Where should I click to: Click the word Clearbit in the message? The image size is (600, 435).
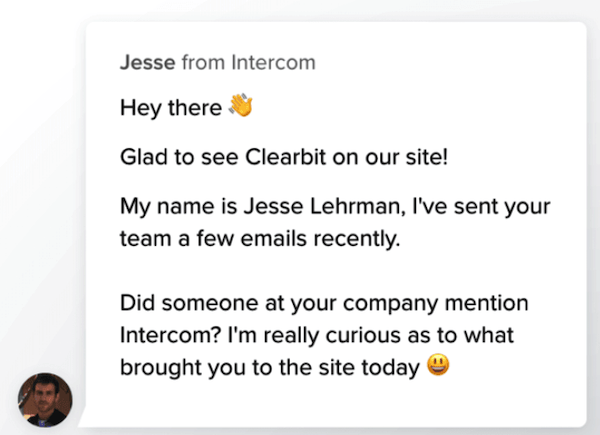coord(285,157)
